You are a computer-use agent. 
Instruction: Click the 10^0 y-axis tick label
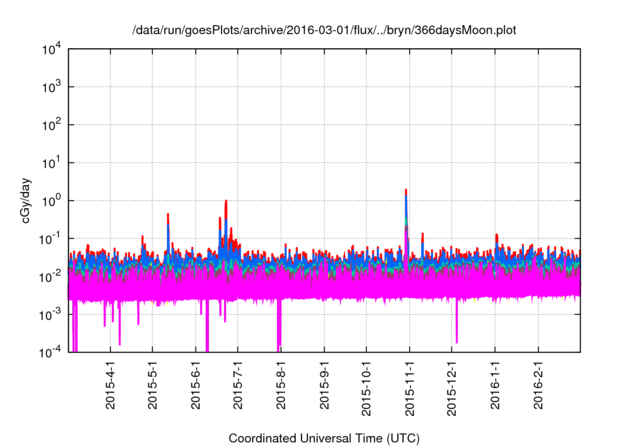pyautogui.click(x=52, y=200)
